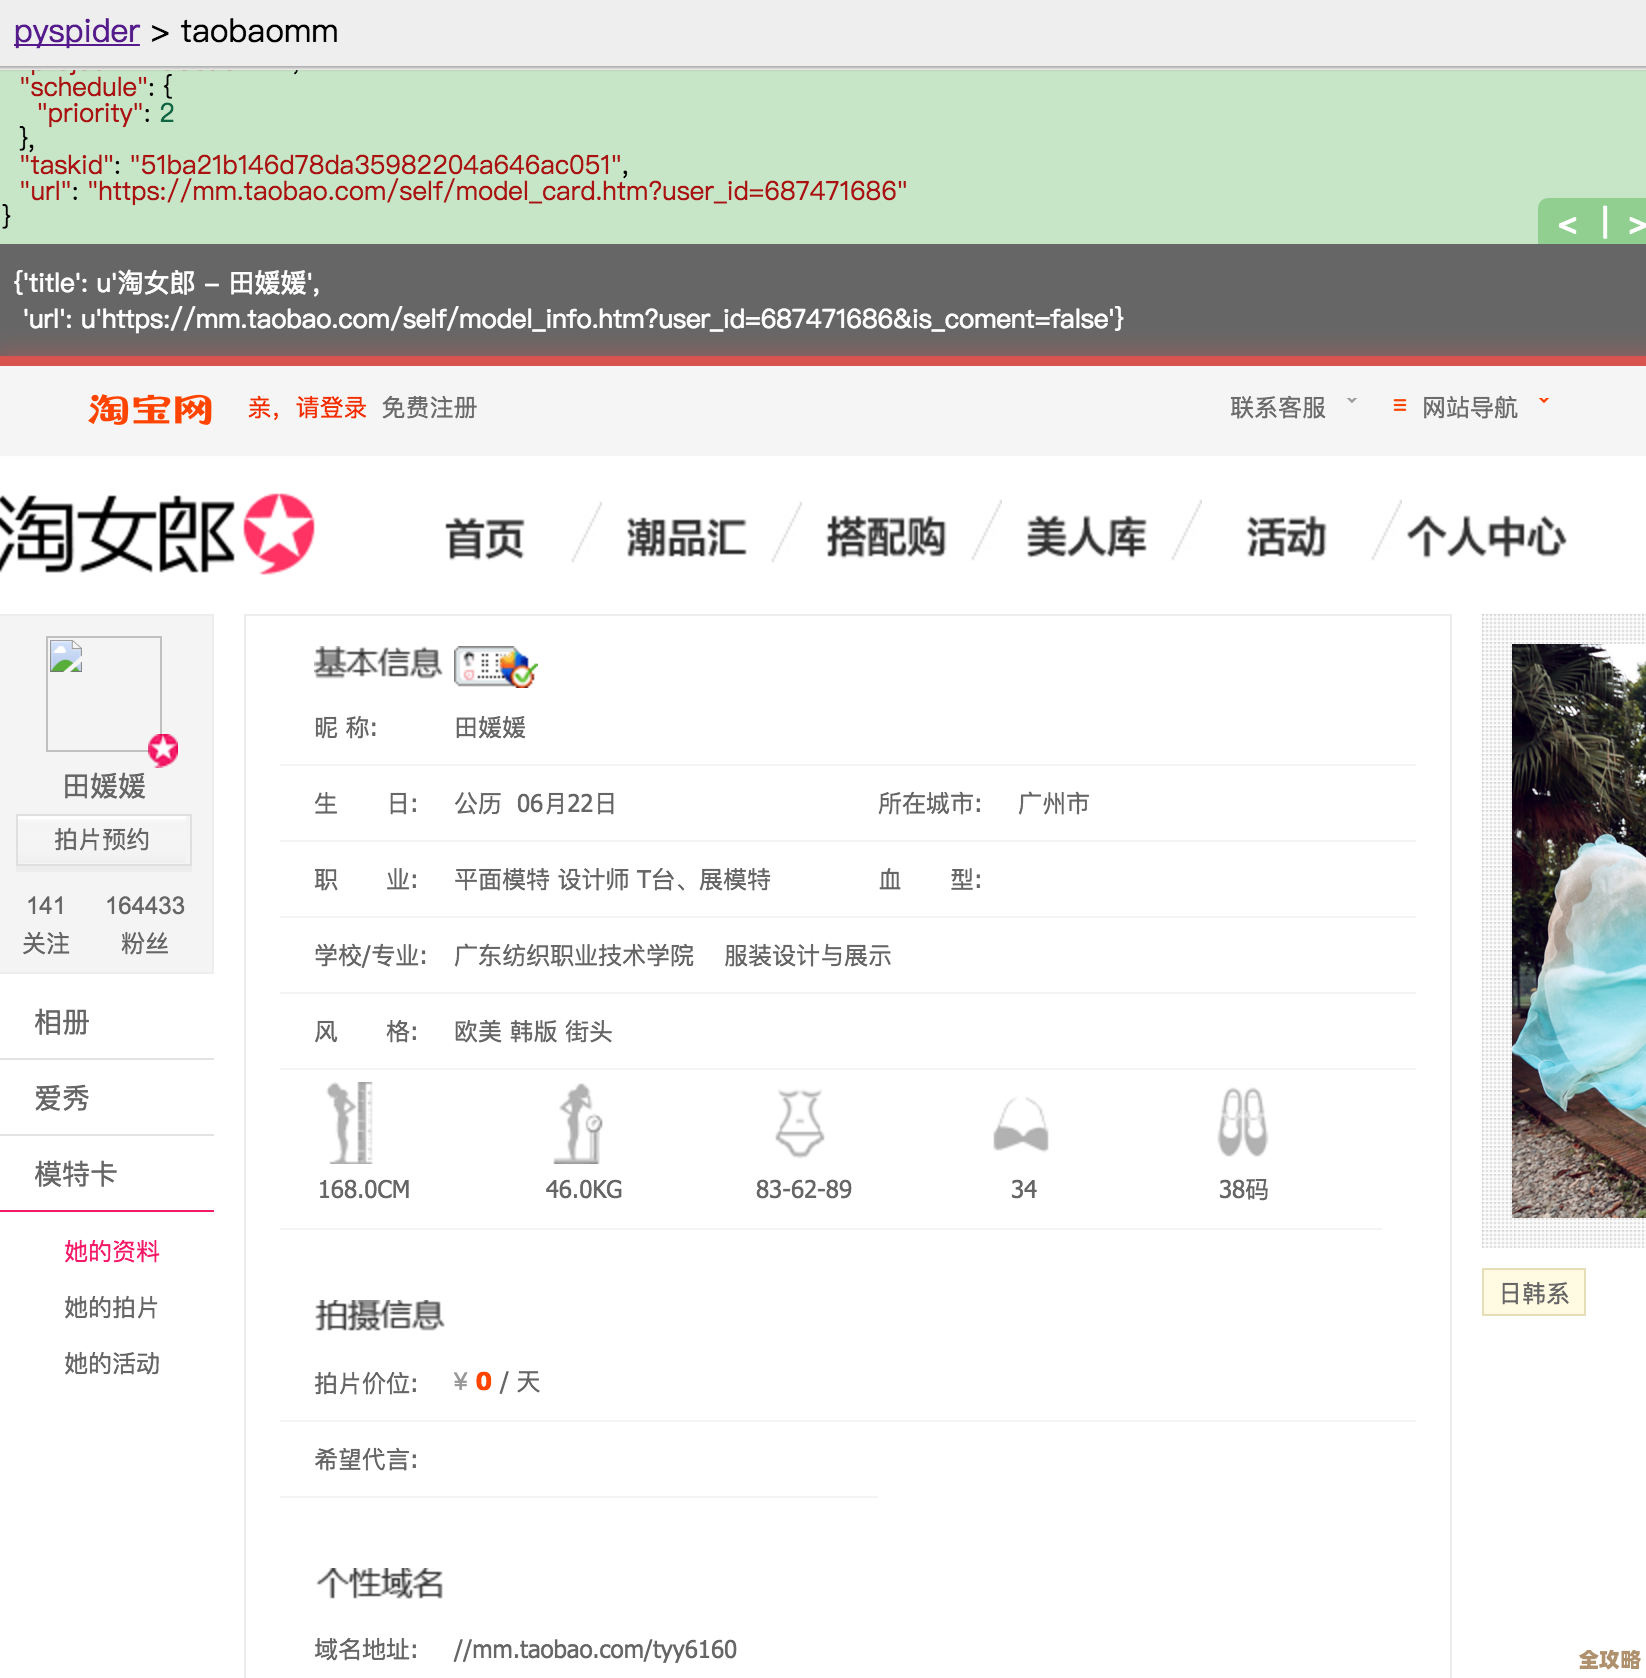
Task: Click the body measurements swimsuit icon
Action: click(x=802, y=1122)
